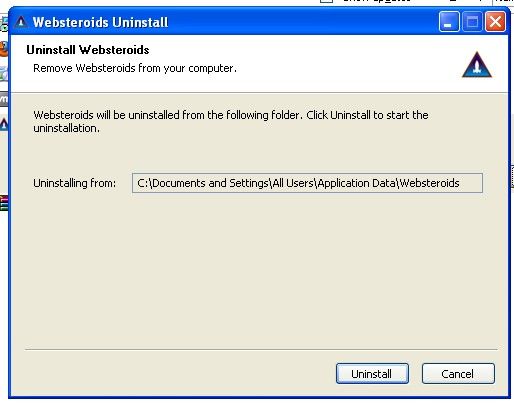Click the uninstall folder description paragraph
The height and width of the screenshot is (403, 514).
click(x=231, y=121)
